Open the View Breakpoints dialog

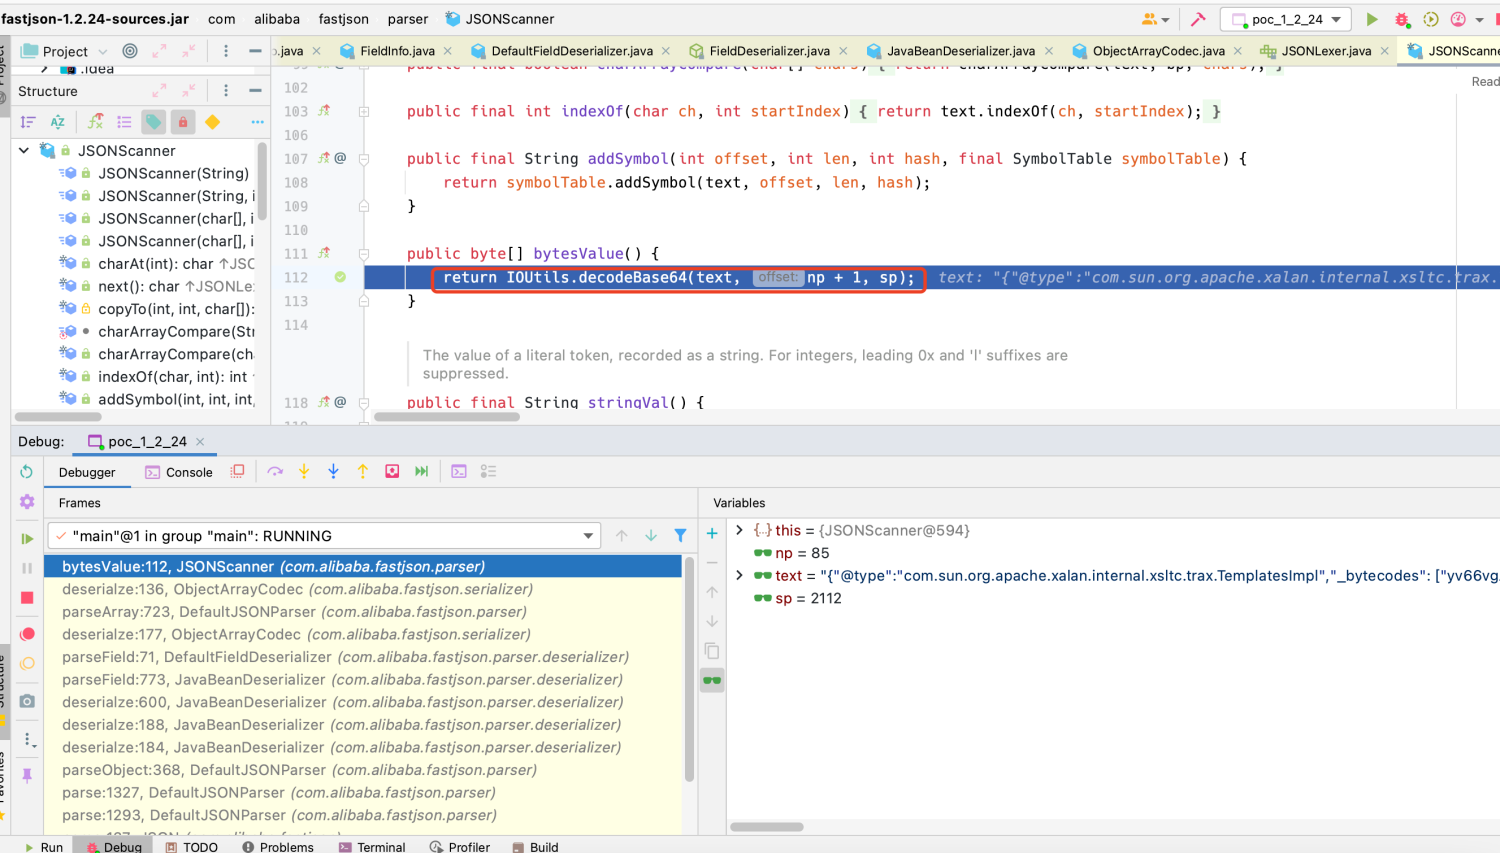(27, 634)
